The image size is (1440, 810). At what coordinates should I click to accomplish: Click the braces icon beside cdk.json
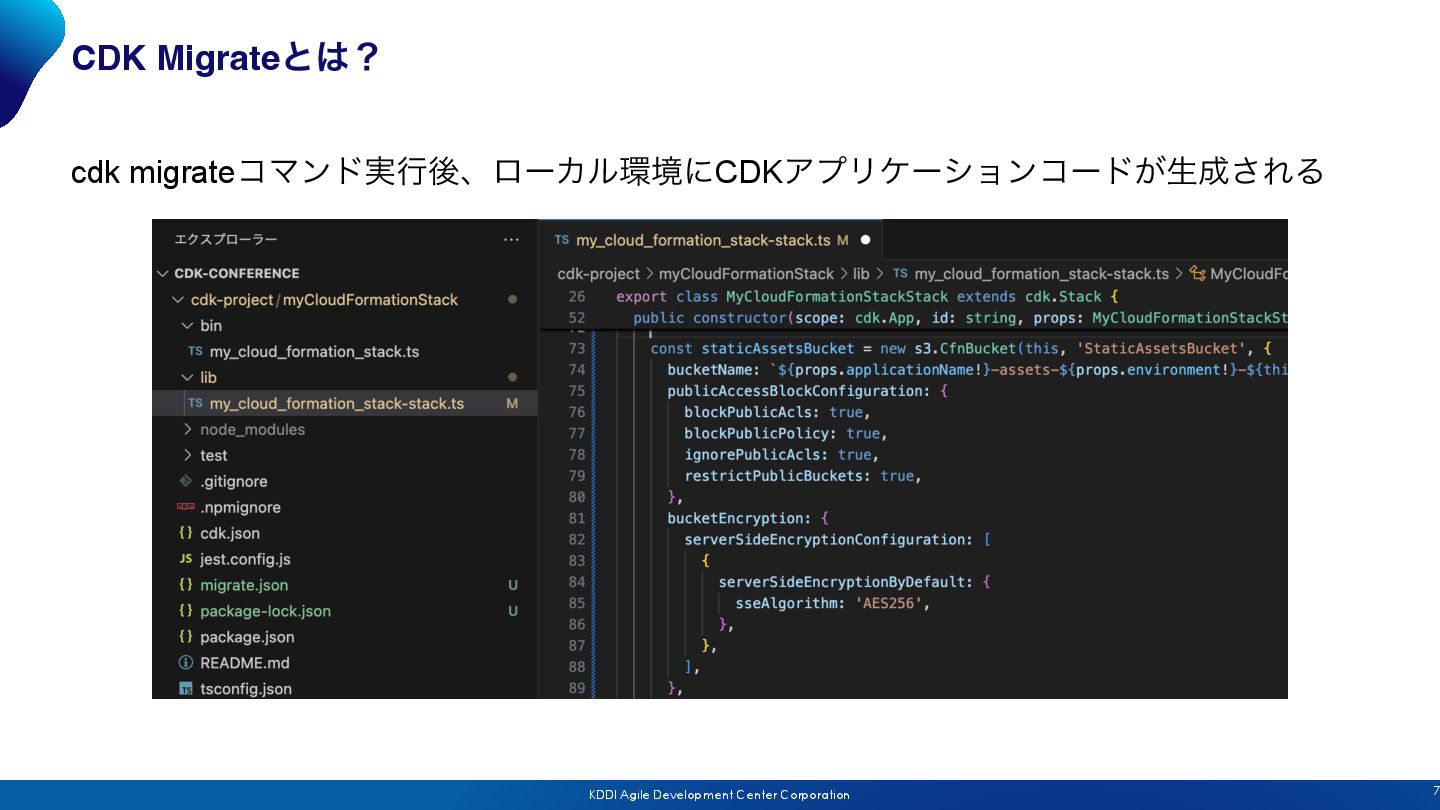(x=185, y=533)
